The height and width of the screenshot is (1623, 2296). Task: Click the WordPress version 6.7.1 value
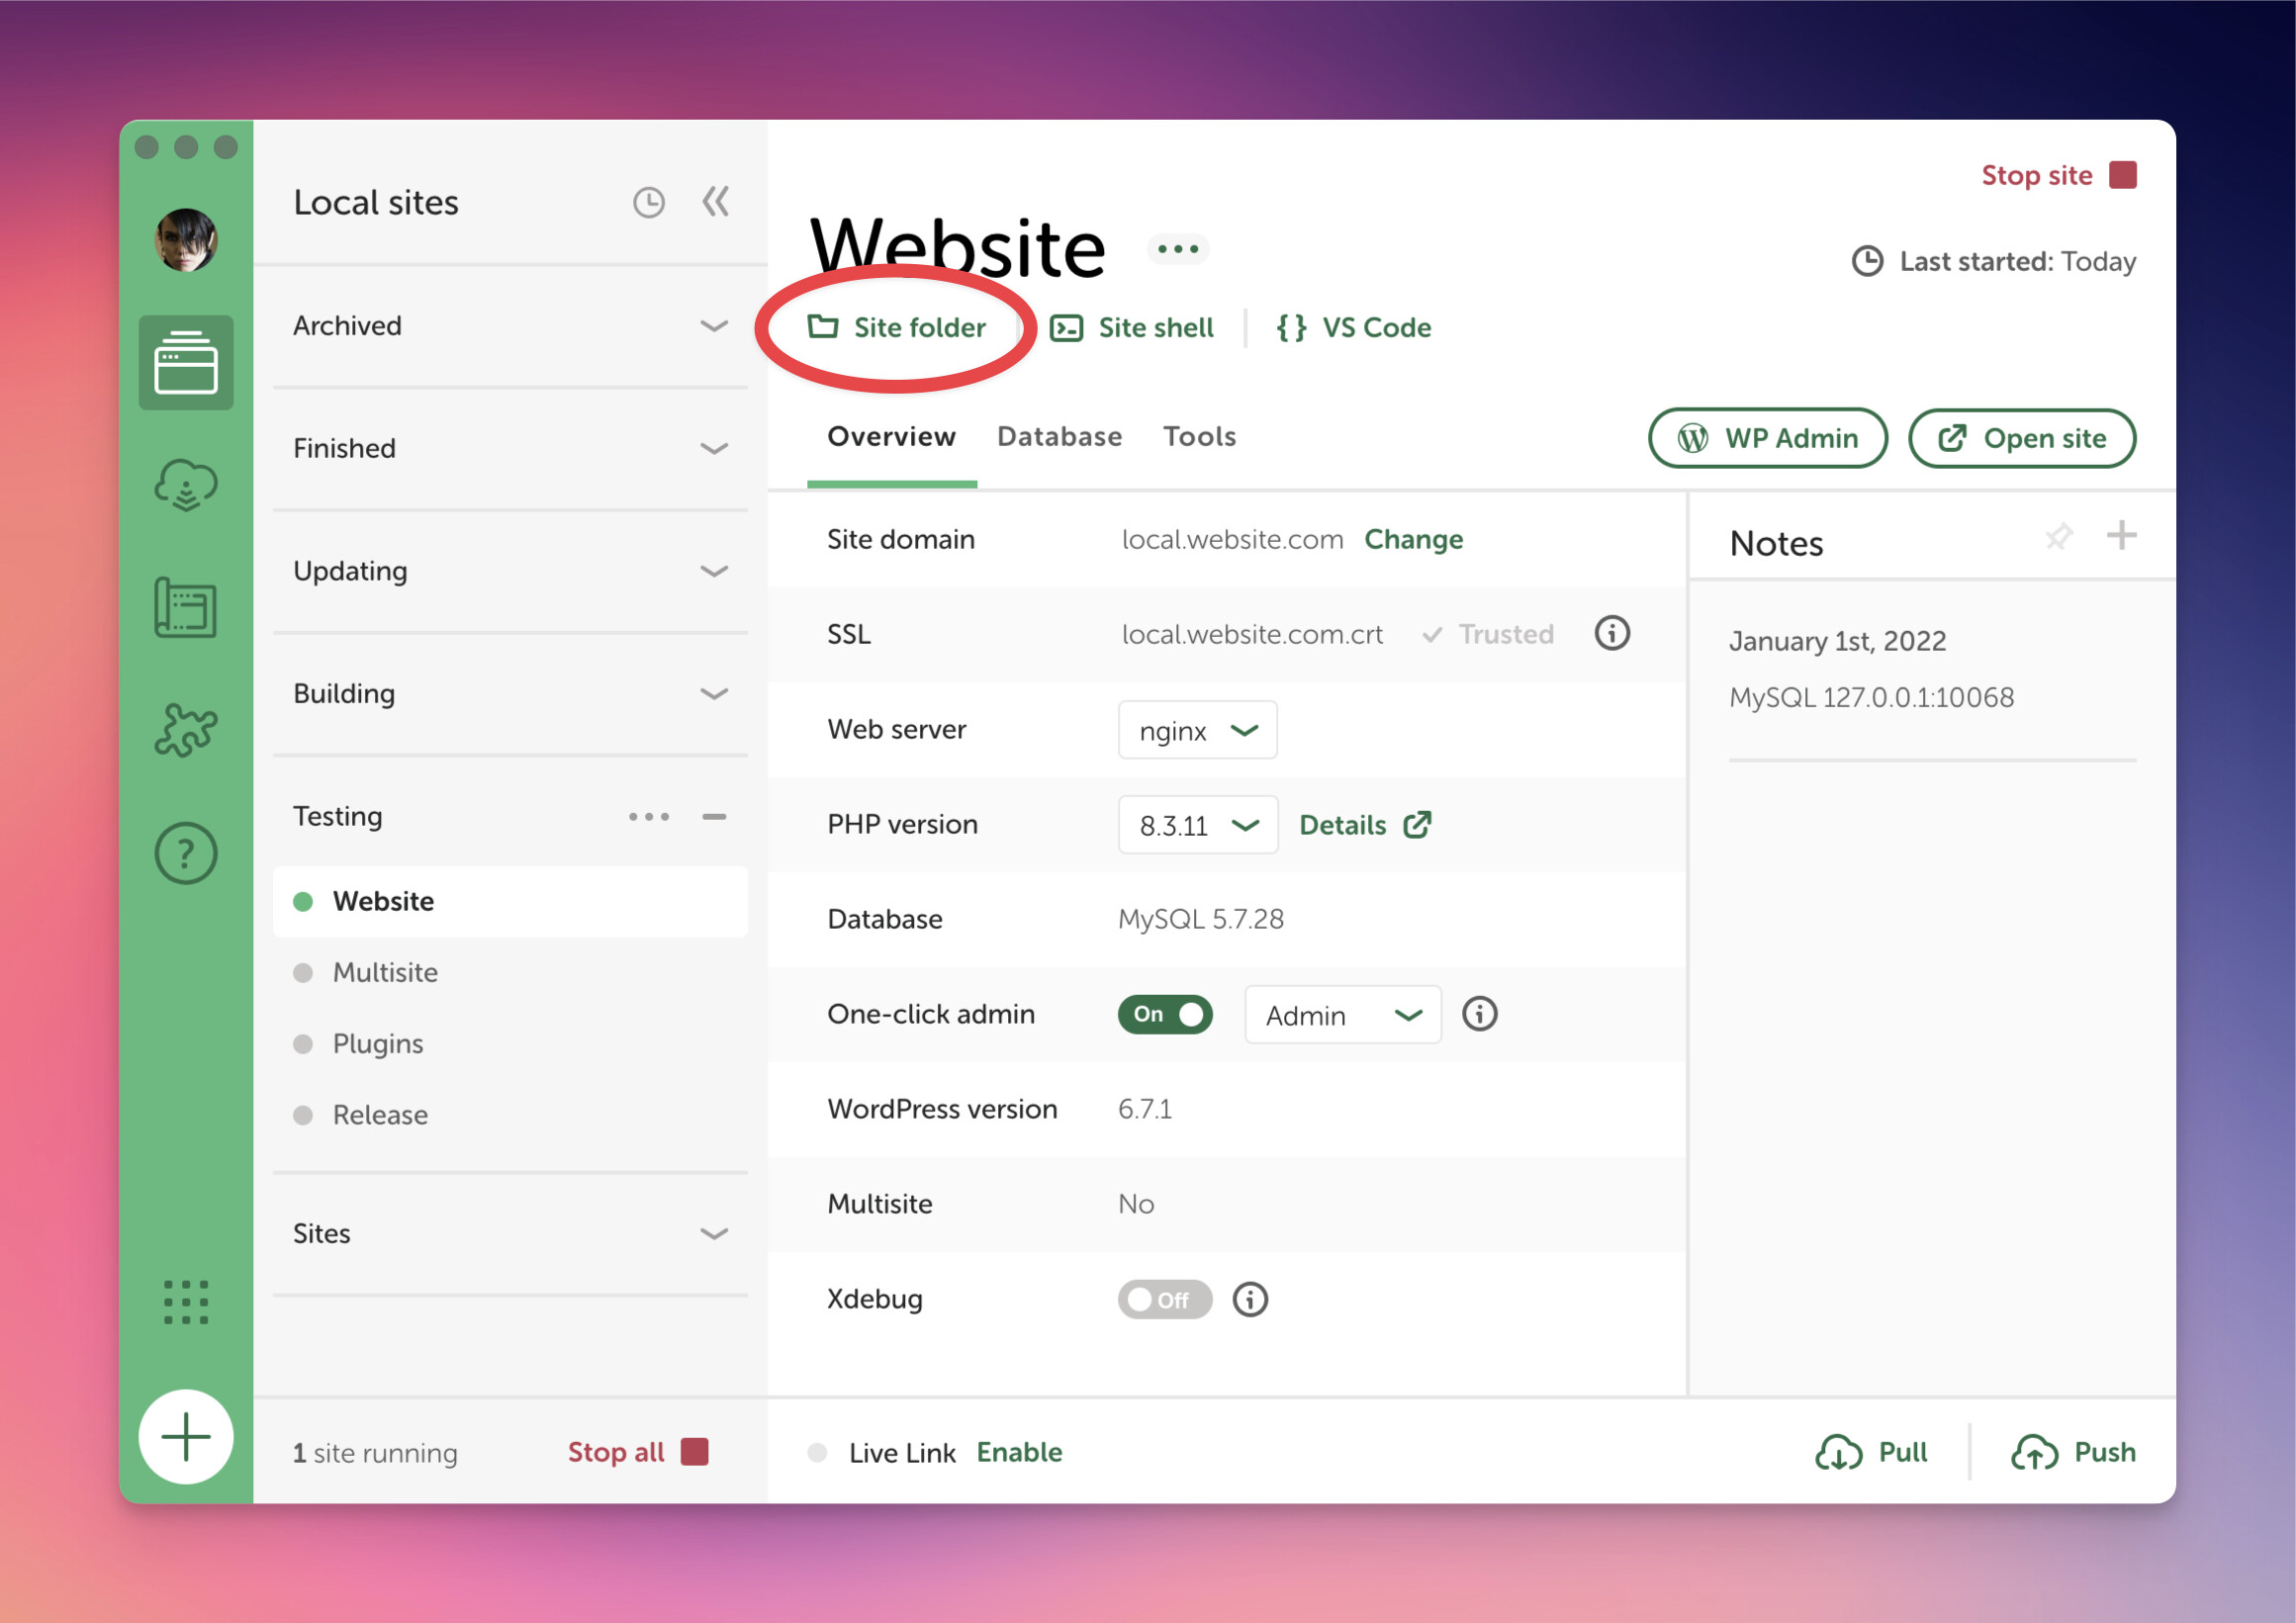1145,1109
